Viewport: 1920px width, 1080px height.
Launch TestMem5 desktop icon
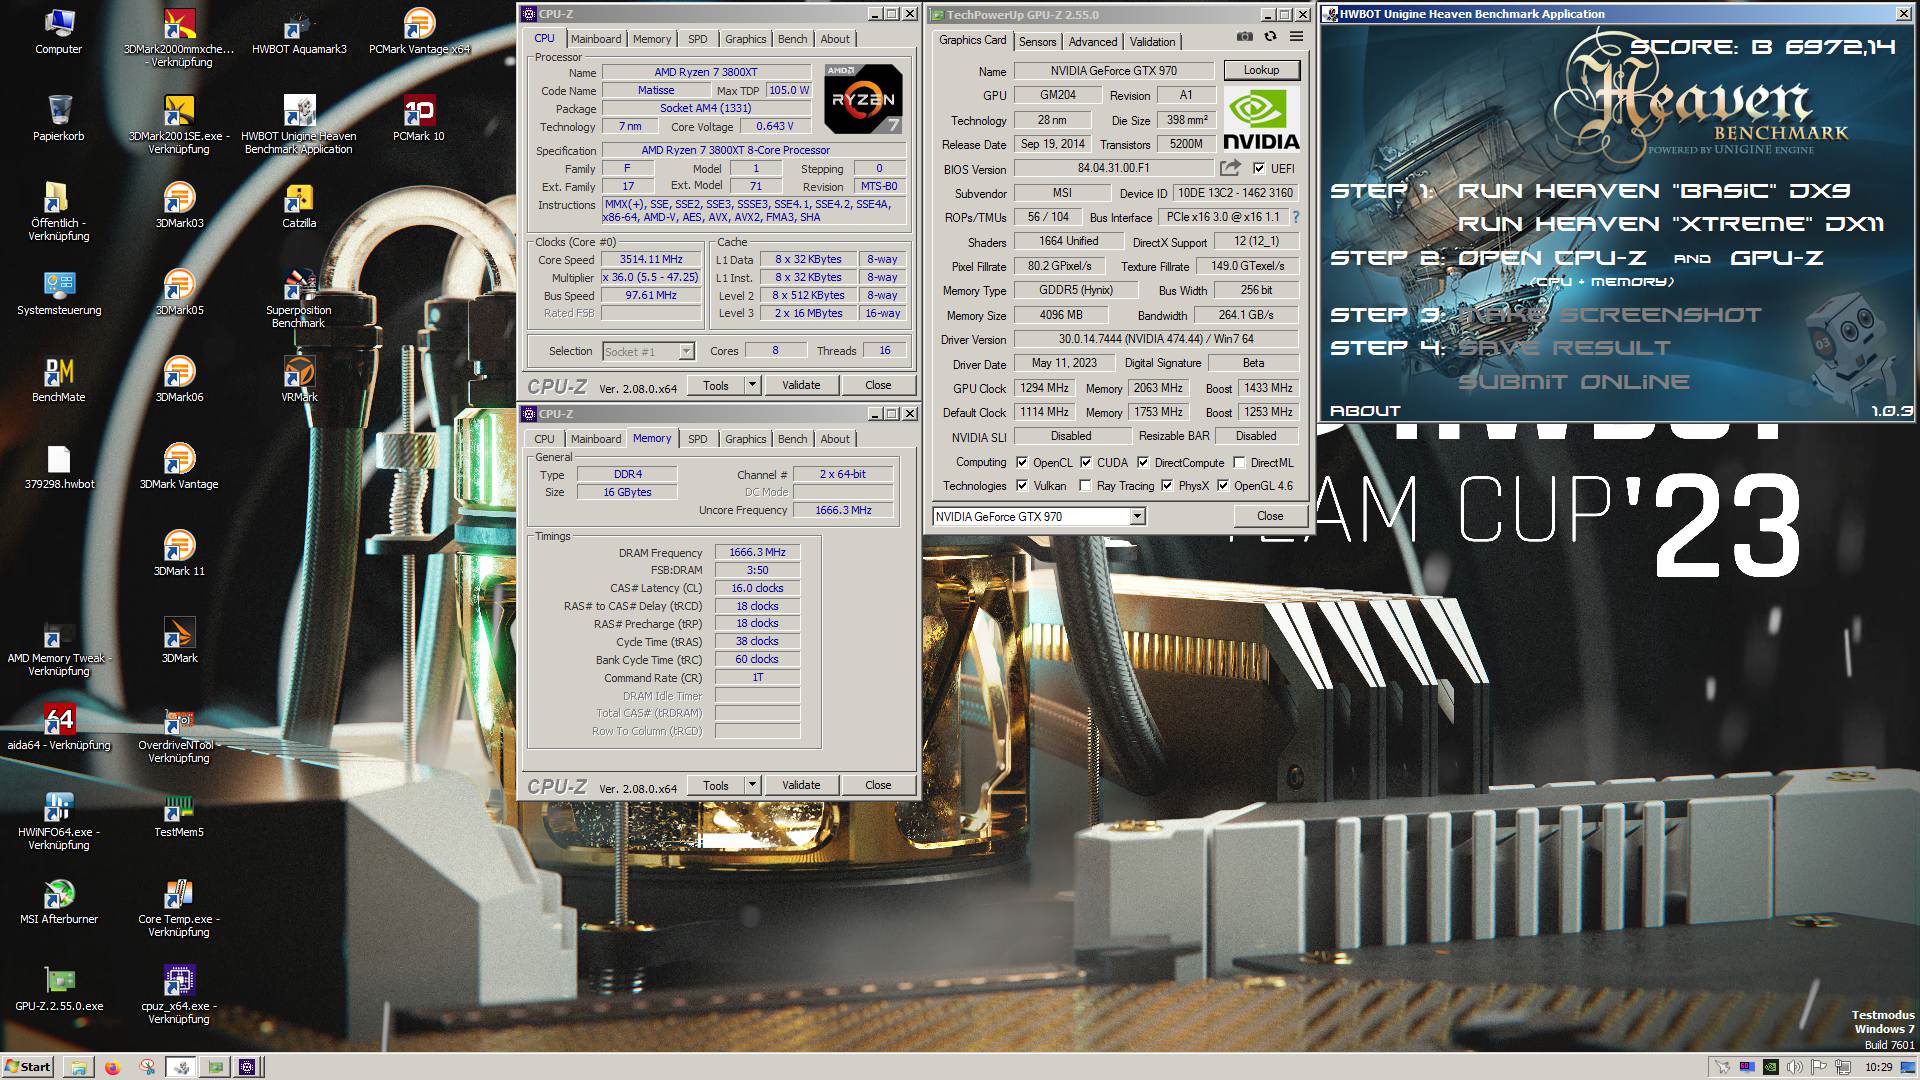(x=179, y=814)
